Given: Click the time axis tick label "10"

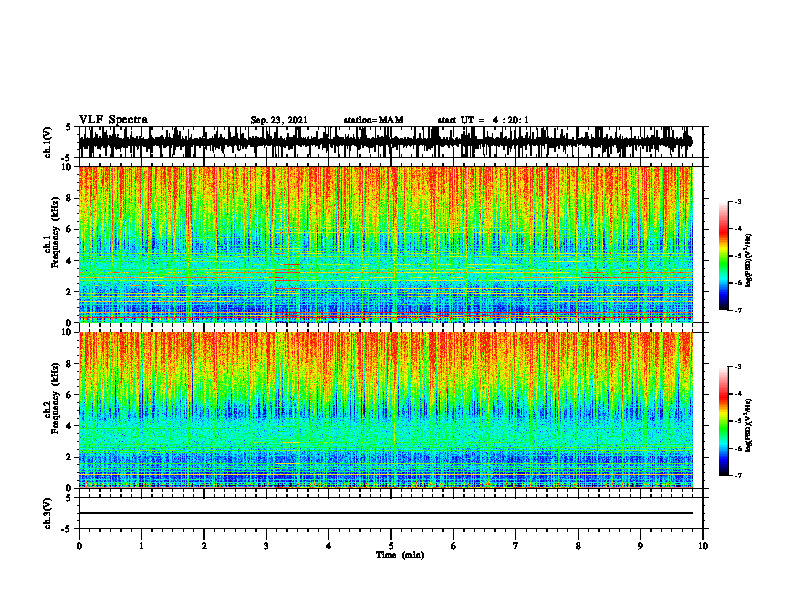Looking at the screenshot, I should coord(703,546).
